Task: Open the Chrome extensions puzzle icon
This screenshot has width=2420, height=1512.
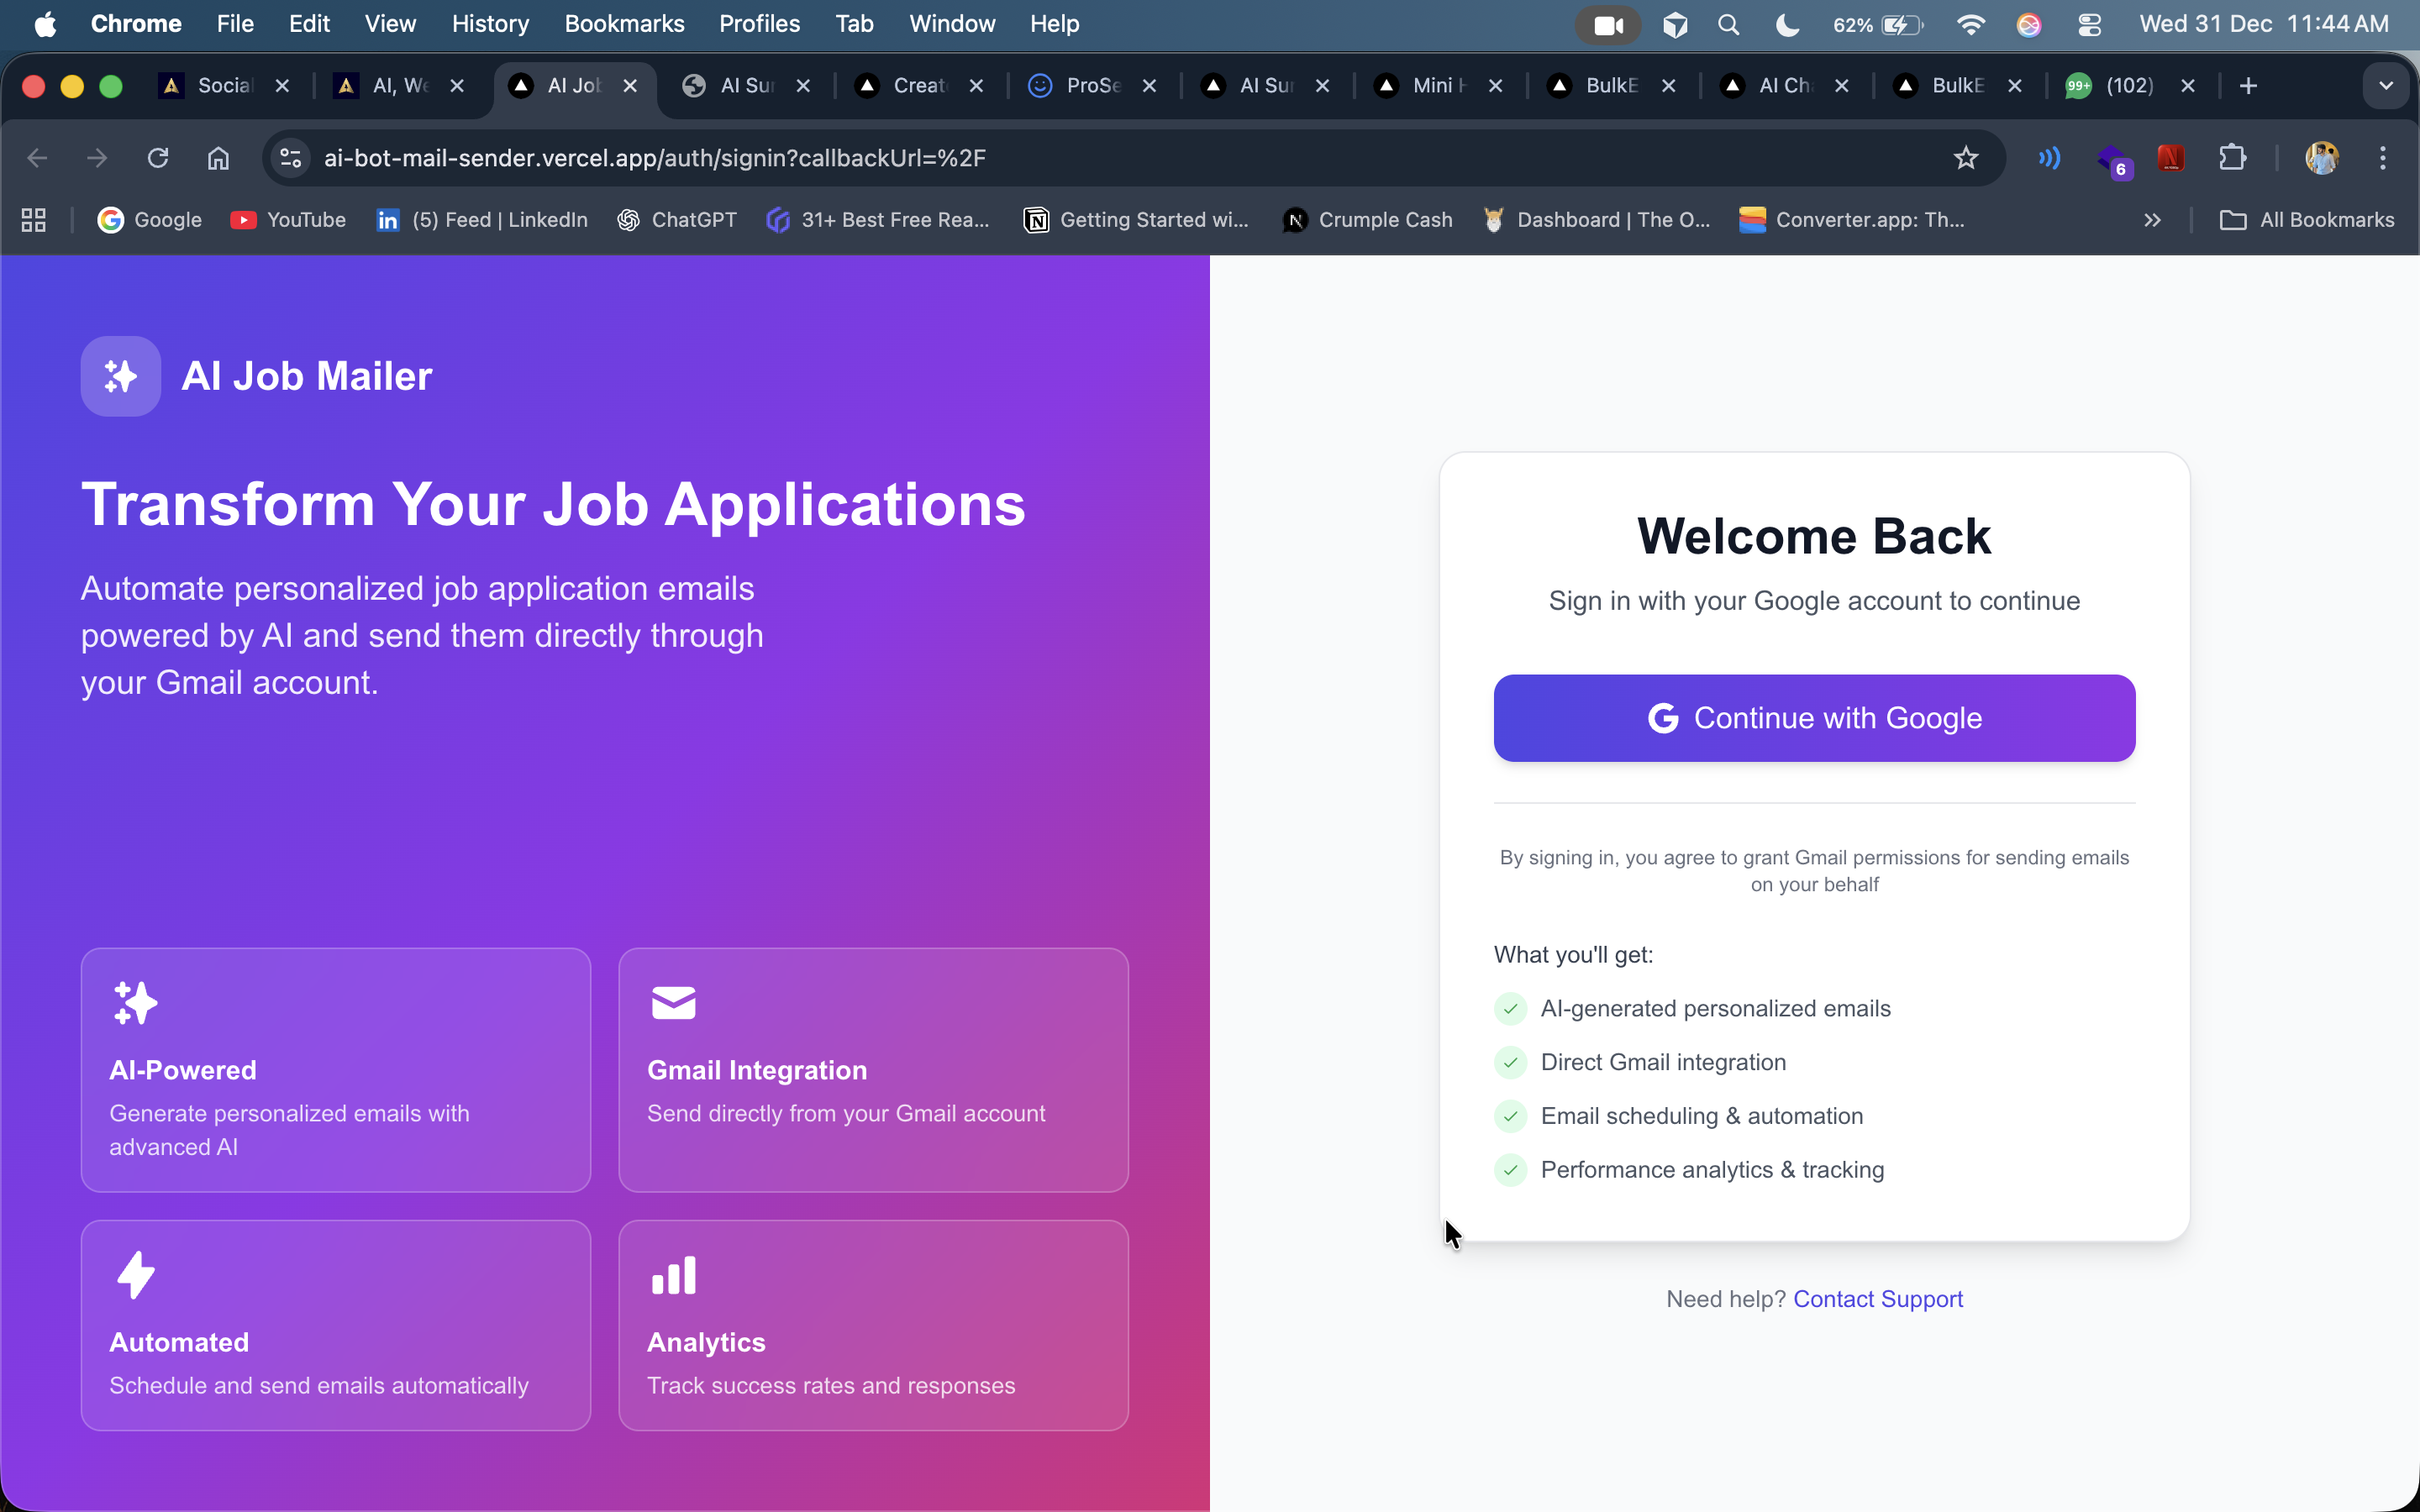Action: [2232, 158]
